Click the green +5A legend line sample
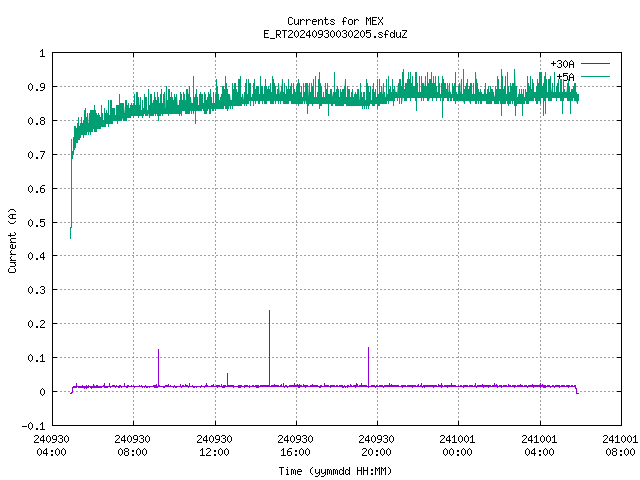Screen dimensions: 640x480 [x=595, y=76]
